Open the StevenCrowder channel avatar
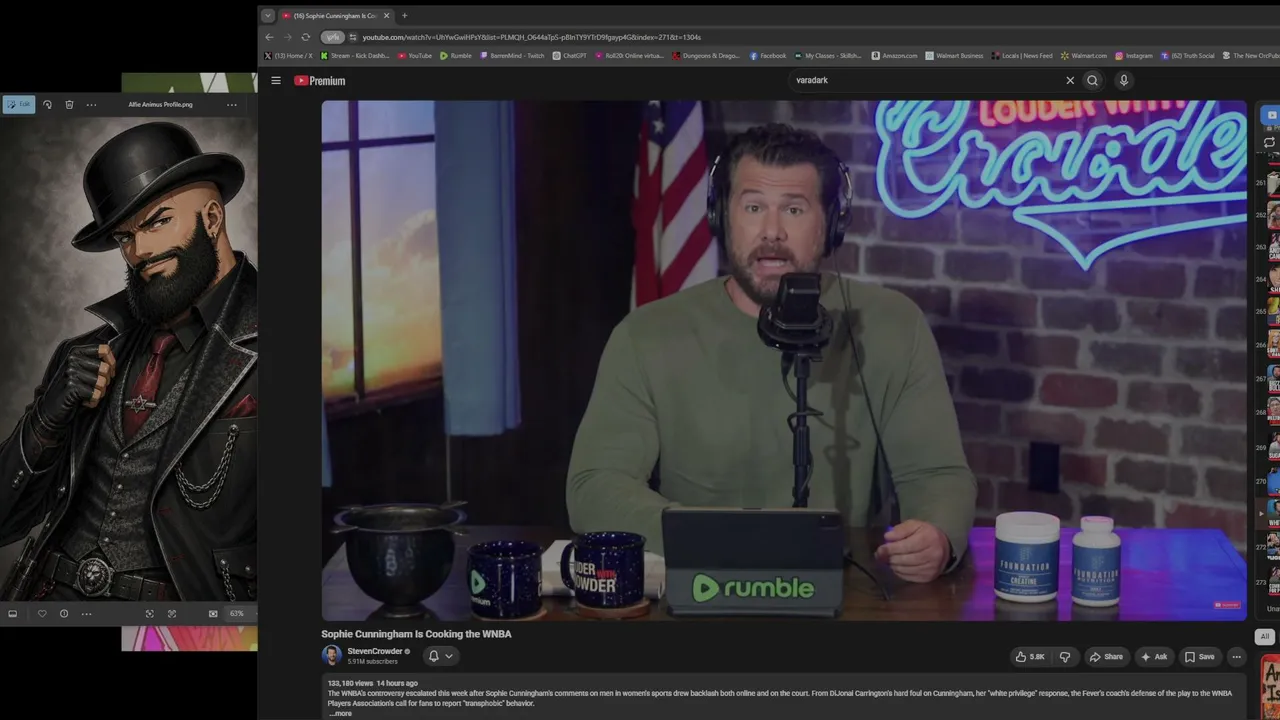Viewport: 1280px width, 720px height. point(331,656)
